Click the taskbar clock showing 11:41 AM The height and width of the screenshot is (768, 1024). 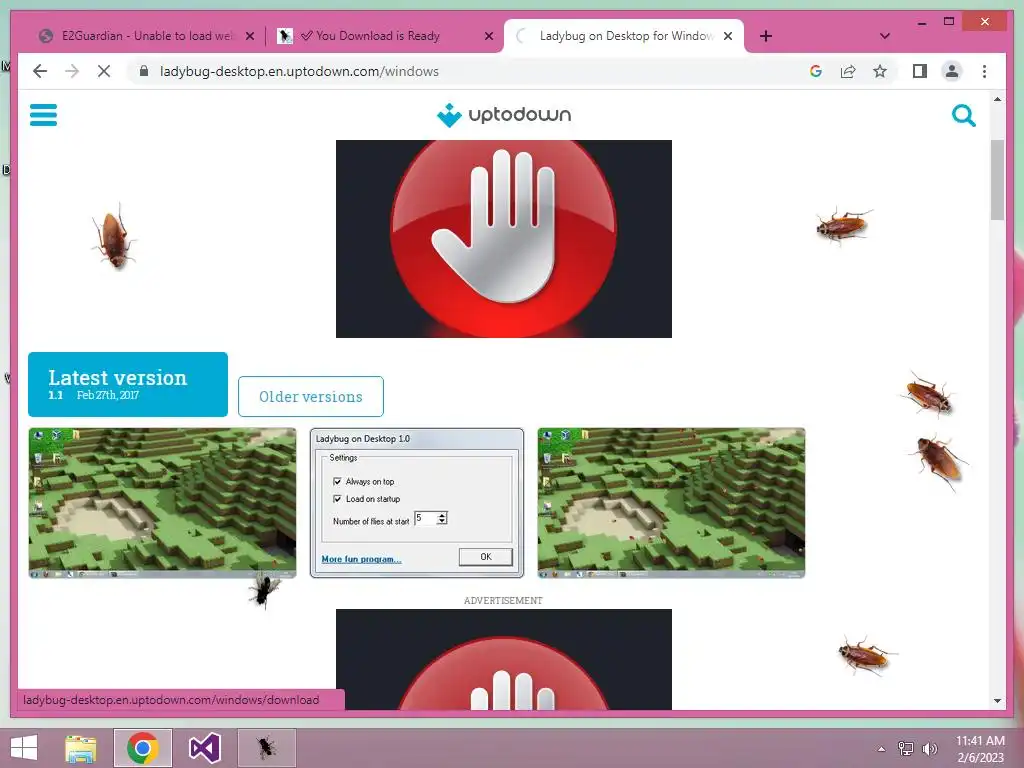(x=980, y=749)
